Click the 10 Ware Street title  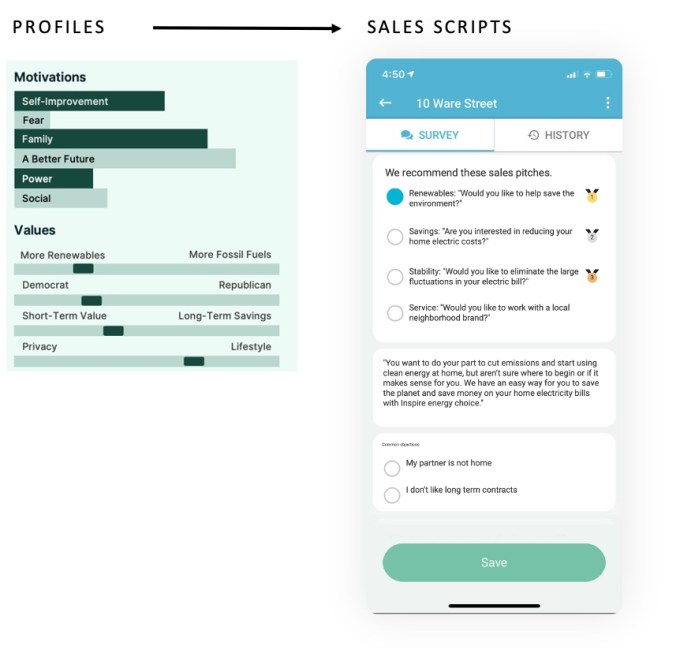pyautogui.click(x=456, y=103)
